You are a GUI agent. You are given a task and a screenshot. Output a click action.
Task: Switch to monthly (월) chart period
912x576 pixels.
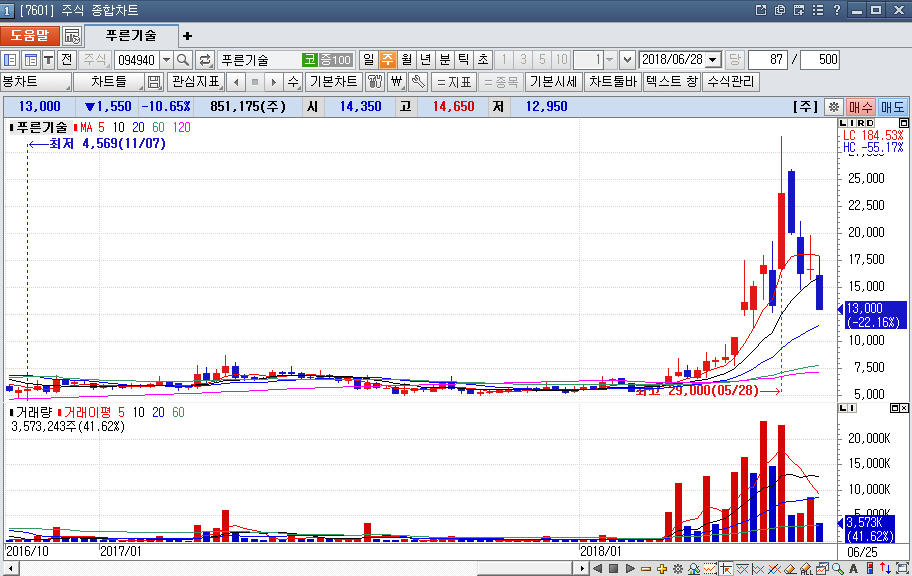click(406, 60)
